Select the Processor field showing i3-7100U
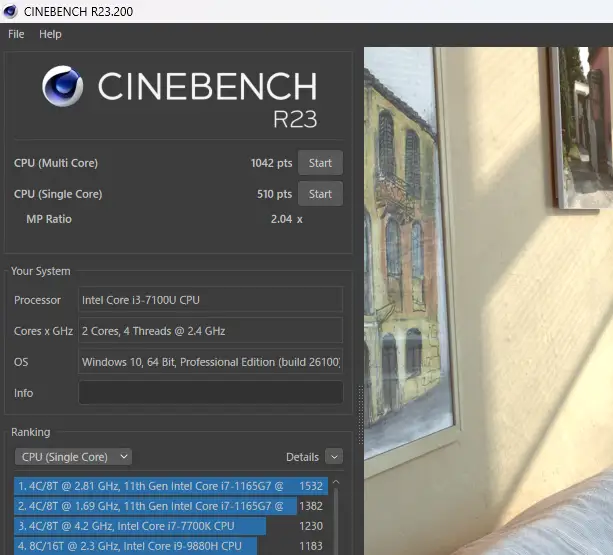The height and width of the screenshot is (555, 613). pyautogui.click(x=210, y=300)
